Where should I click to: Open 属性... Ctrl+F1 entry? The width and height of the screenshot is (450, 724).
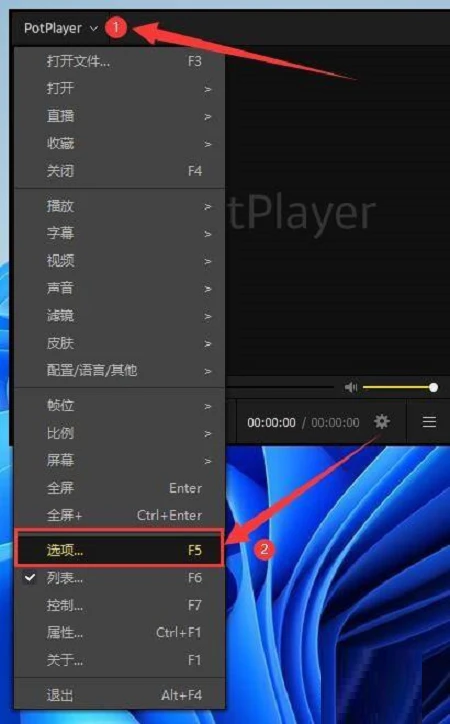click(x=120, y=632)
